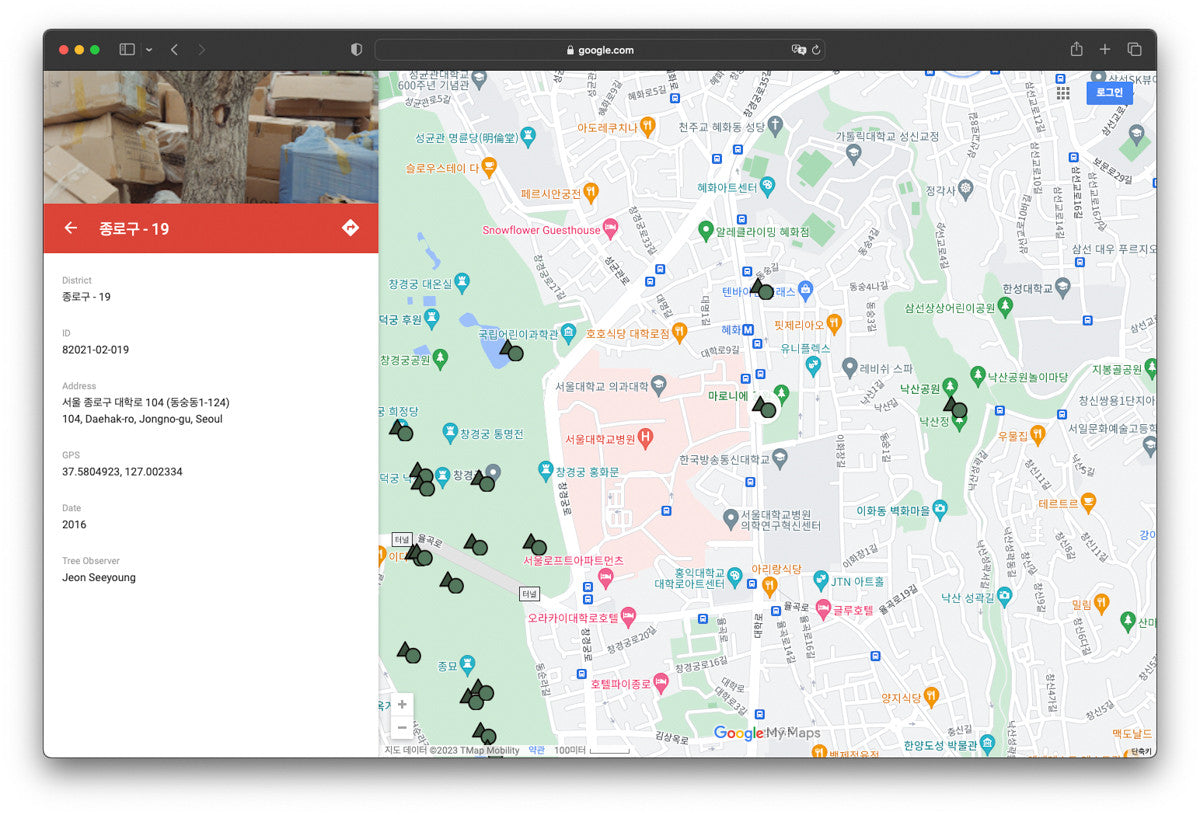Zoom in the map with plus button

pyautogui.click(x=401, y=704)
